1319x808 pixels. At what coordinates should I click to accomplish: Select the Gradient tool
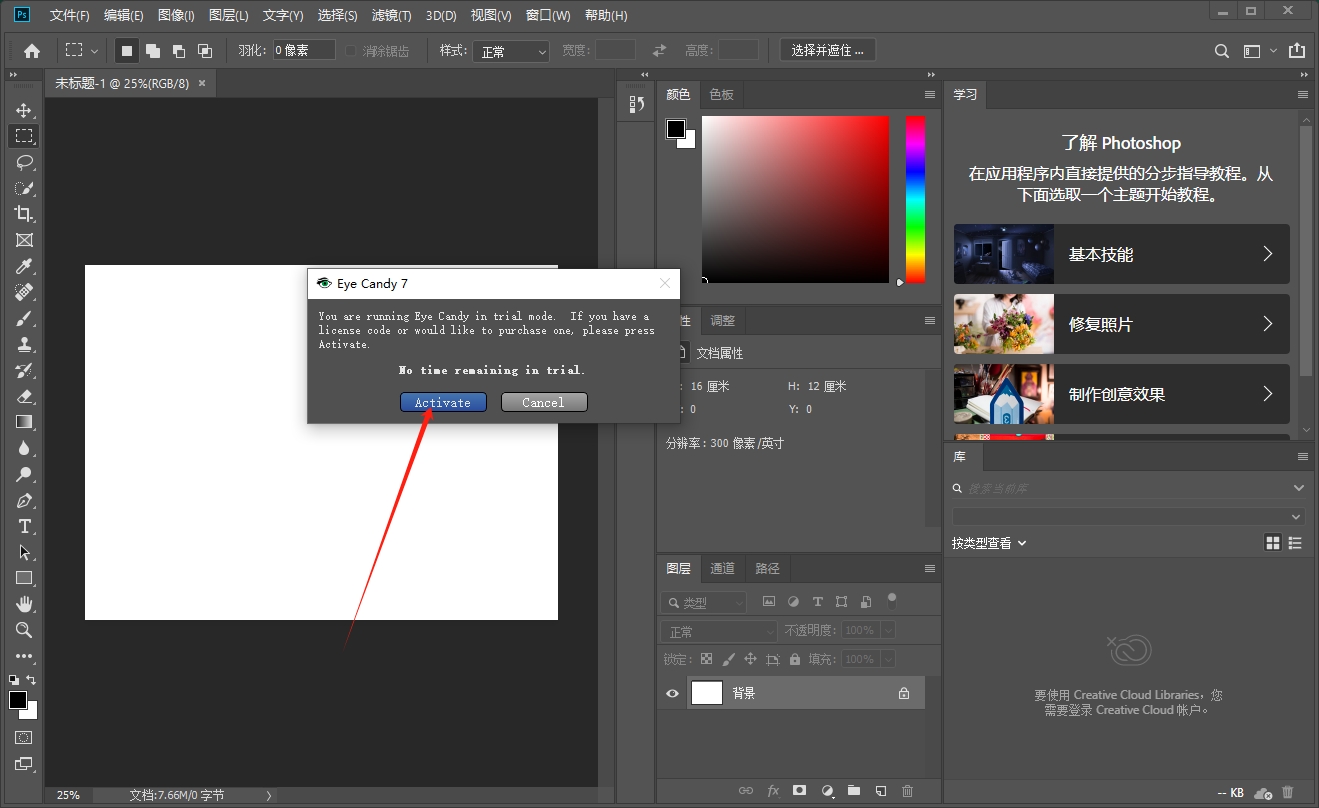coord(24,422)
